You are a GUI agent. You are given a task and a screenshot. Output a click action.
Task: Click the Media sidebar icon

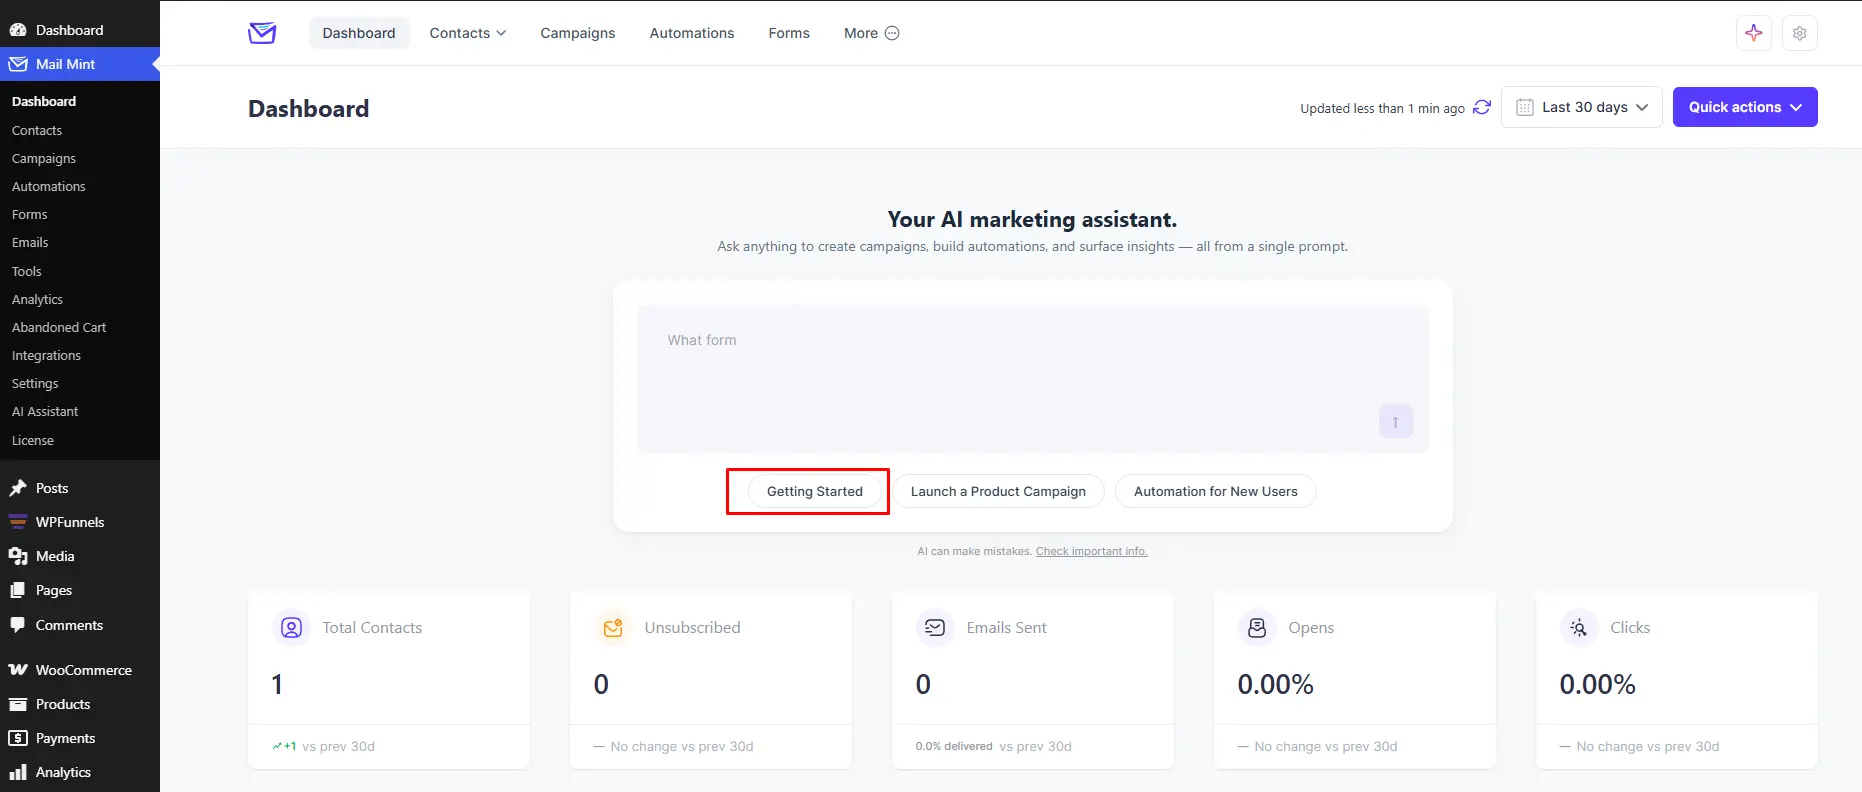tap(18, 556)
